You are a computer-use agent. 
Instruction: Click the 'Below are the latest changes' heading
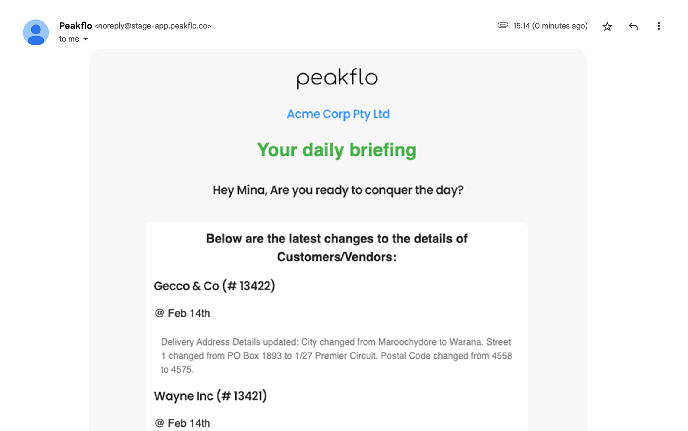pos(337,248)
